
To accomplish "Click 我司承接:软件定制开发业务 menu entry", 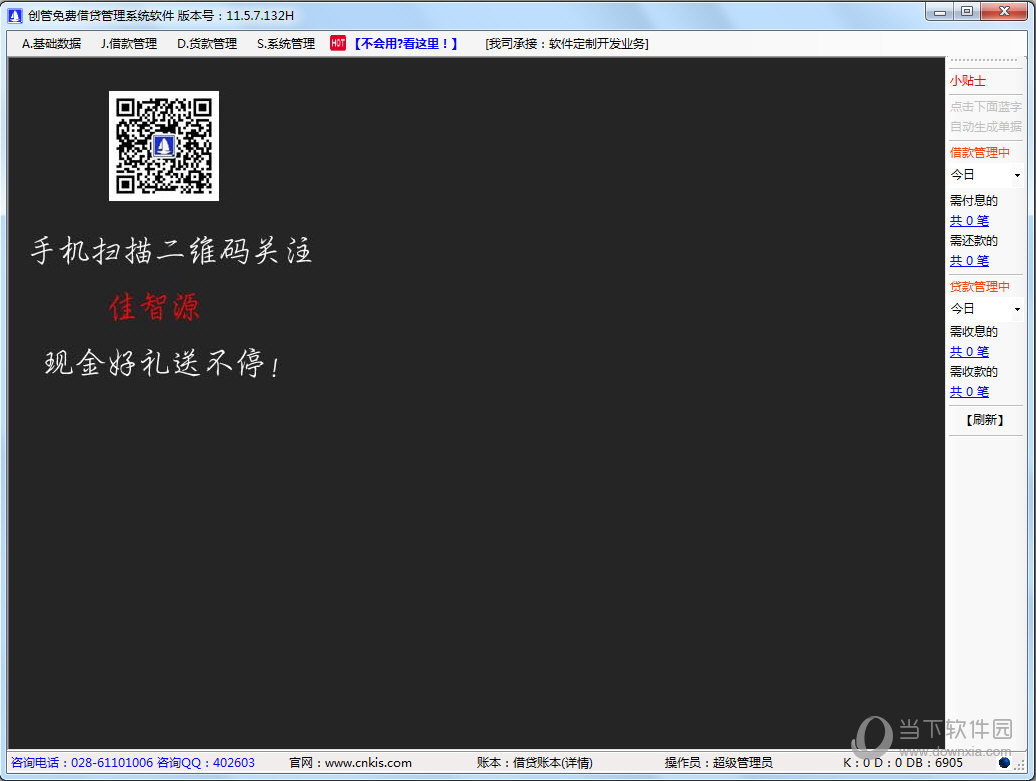I will [567, 44].
